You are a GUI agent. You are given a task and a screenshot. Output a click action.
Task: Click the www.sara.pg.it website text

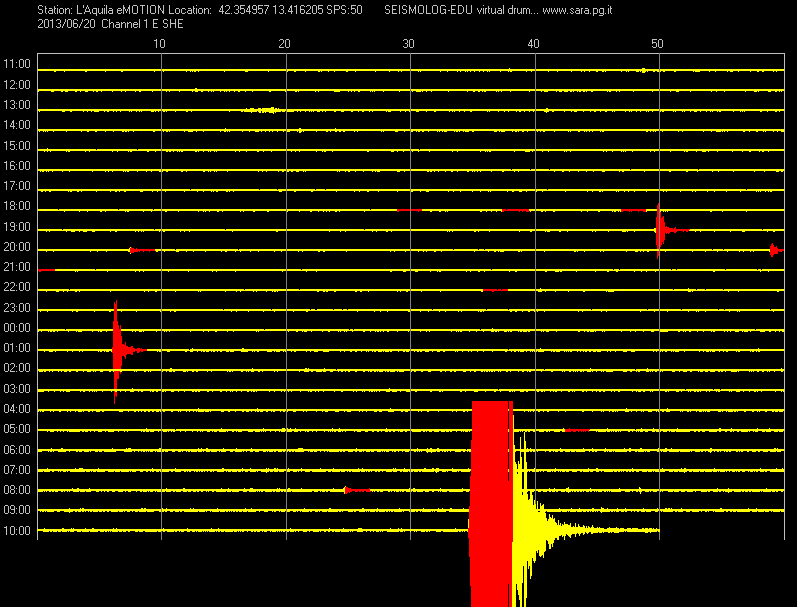click(x=577, y=10)
